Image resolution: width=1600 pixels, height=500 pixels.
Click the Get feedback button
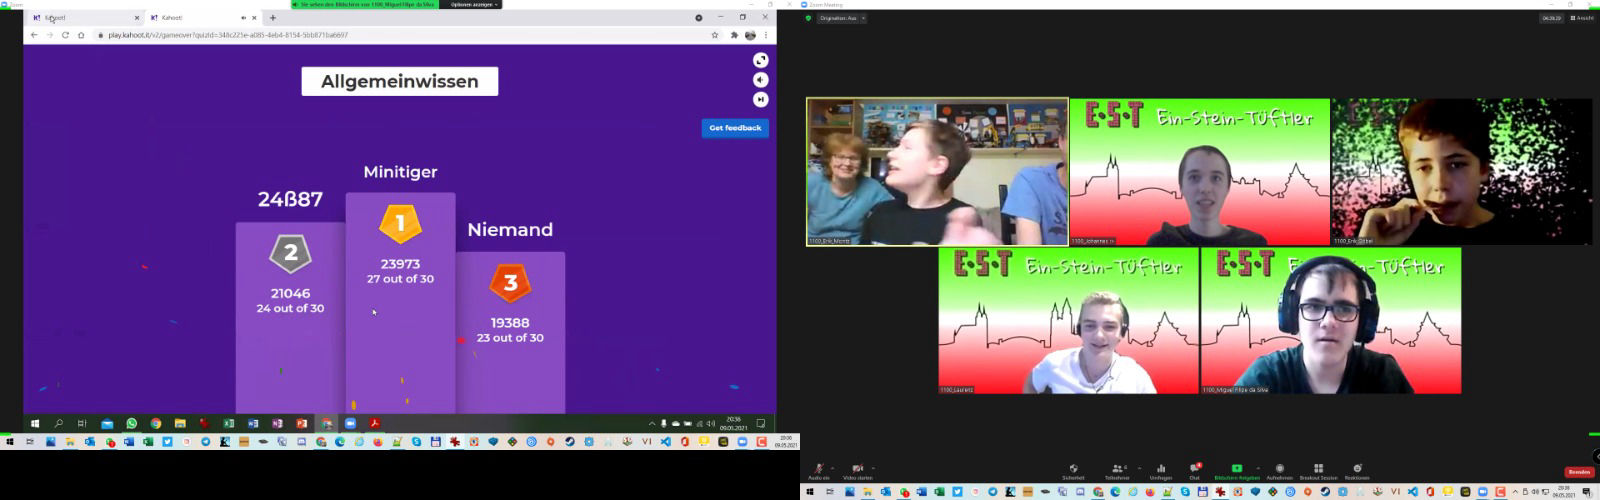[x=735, y=128]
